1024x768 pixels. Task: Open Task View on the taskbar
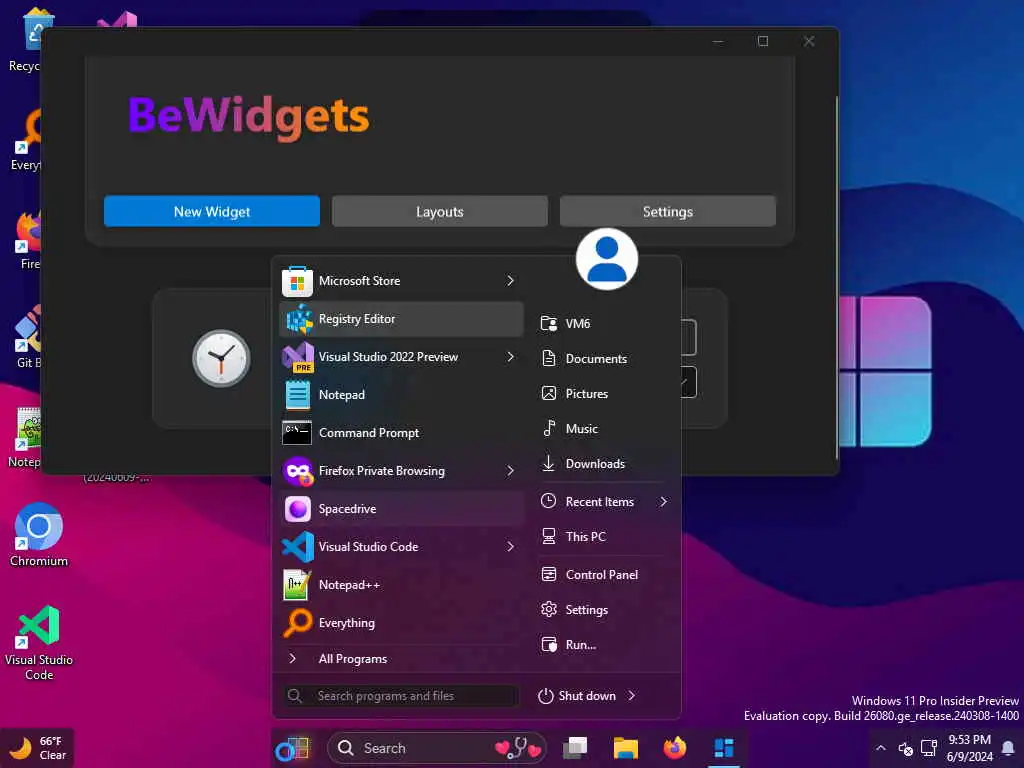tap(575, 748)
